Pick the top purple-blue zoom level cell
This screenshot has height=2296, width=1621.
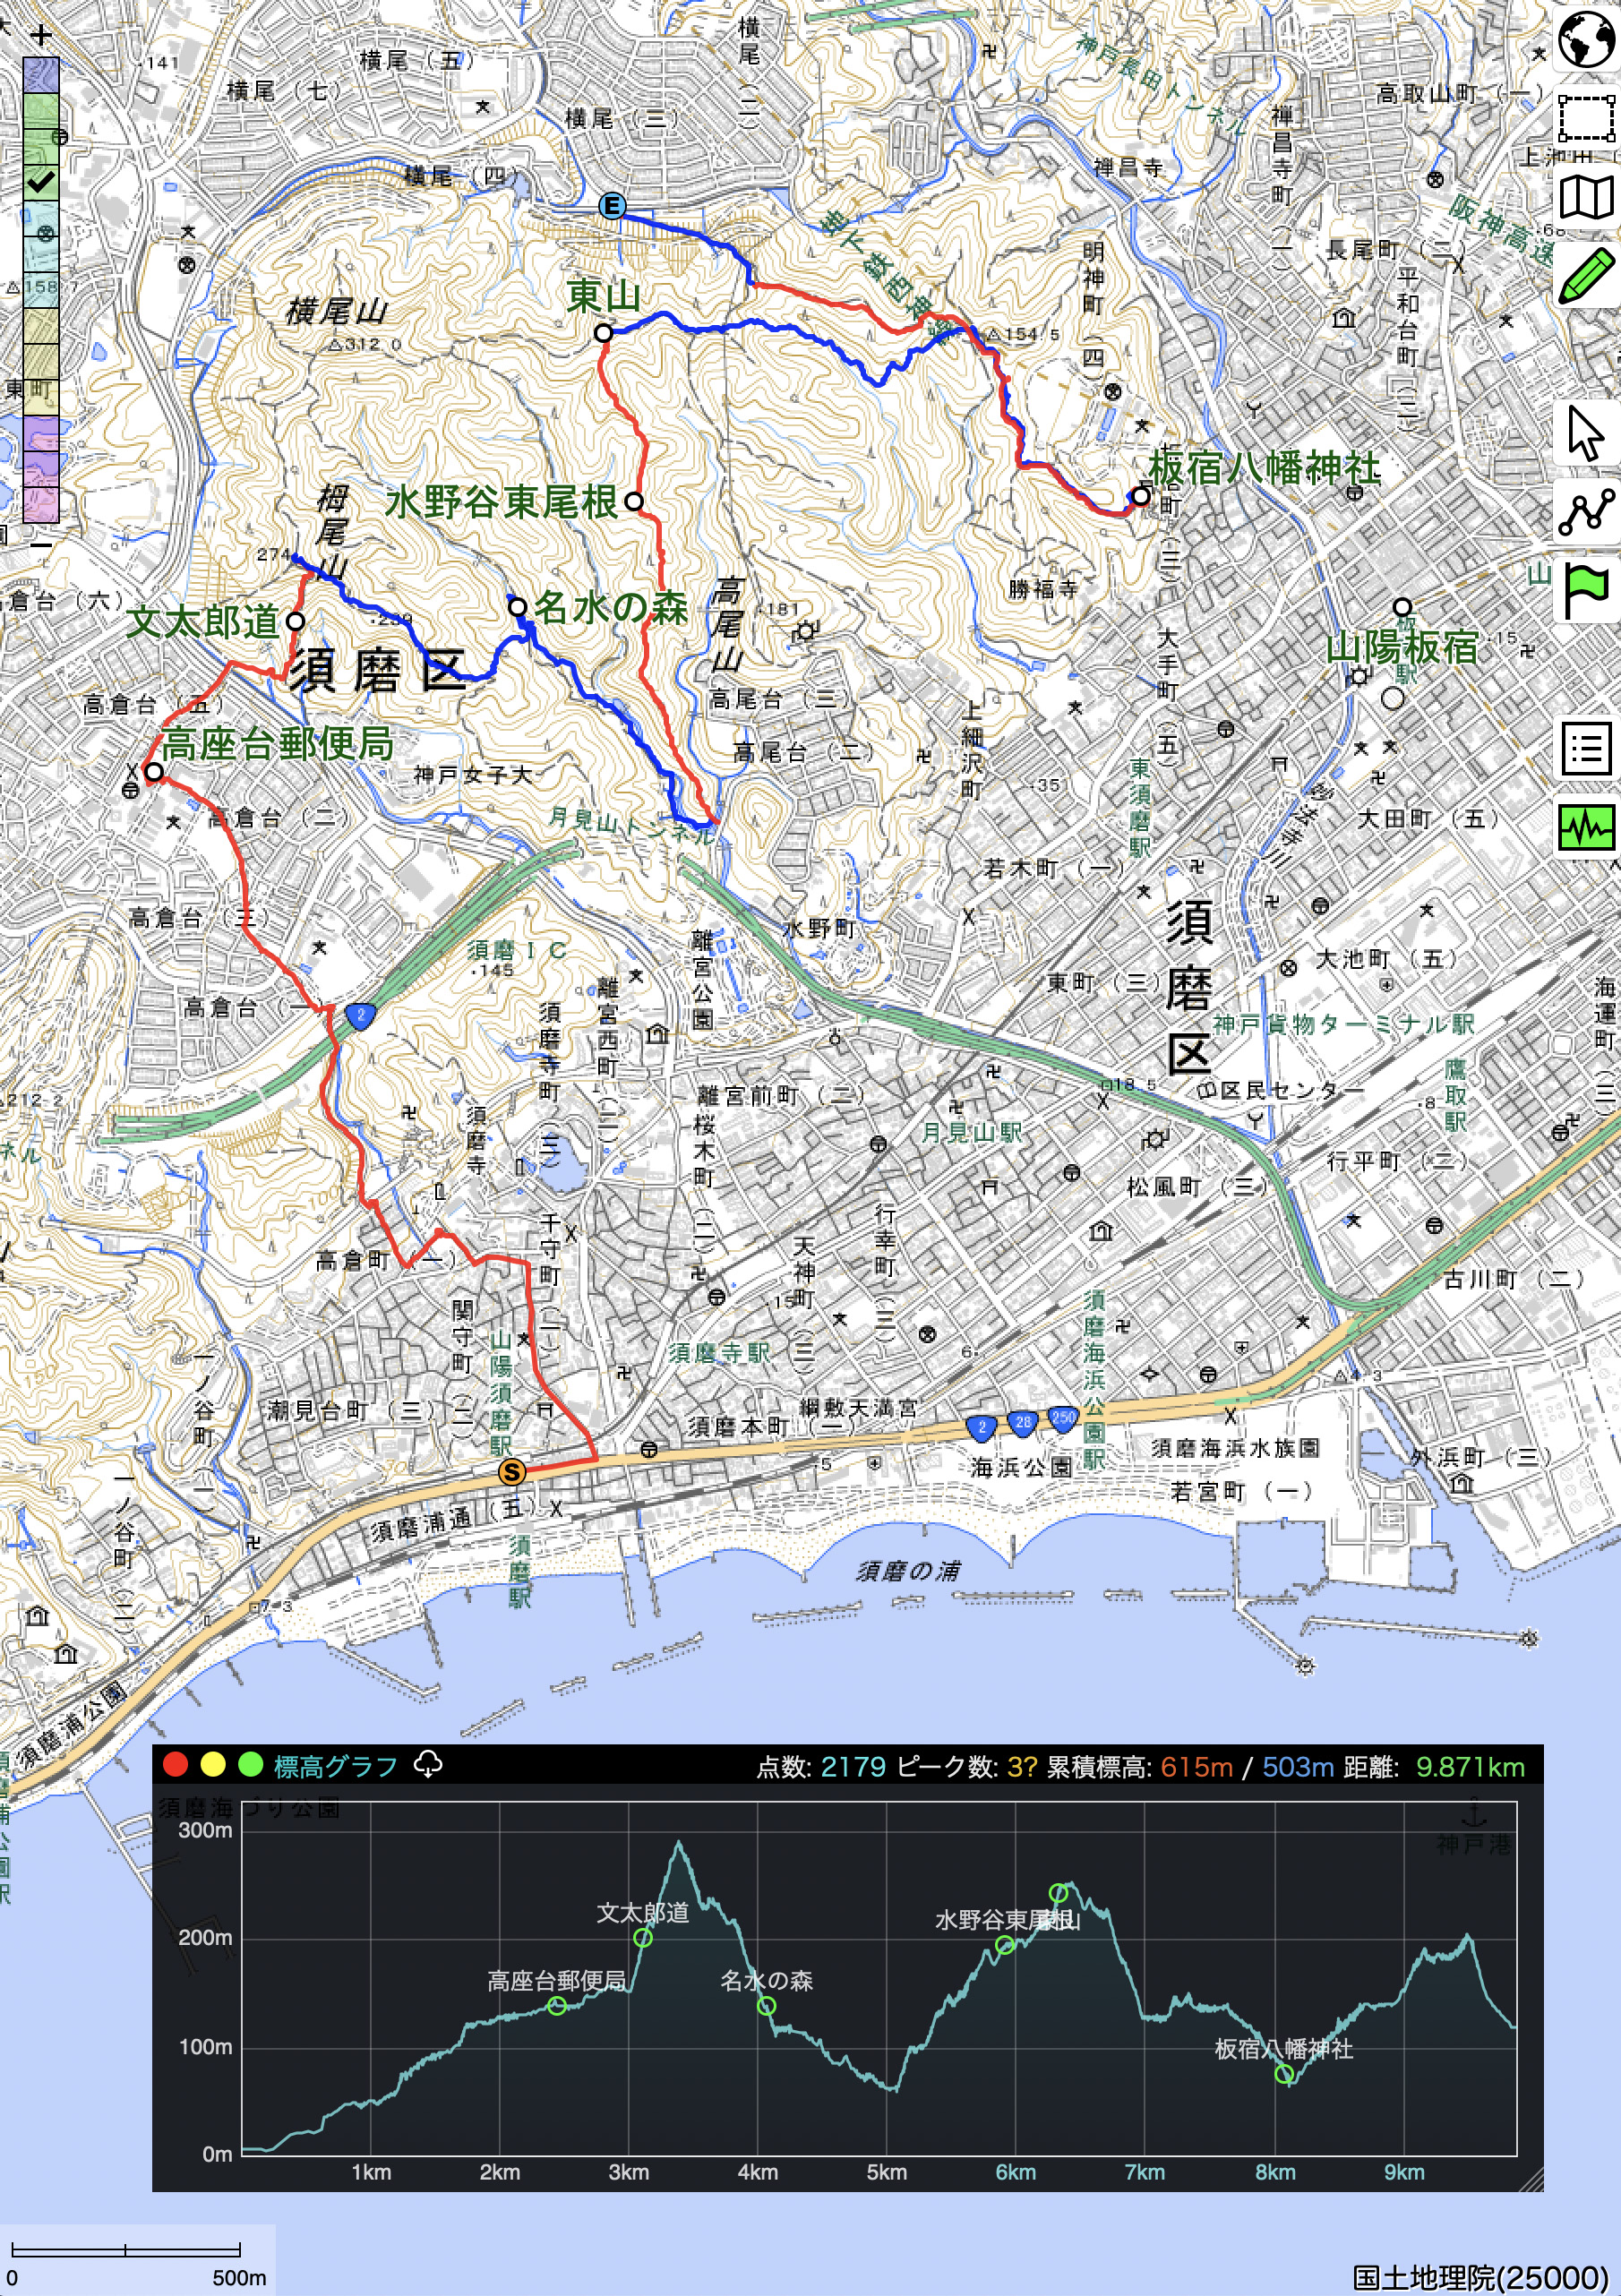(x=41, y=75)
